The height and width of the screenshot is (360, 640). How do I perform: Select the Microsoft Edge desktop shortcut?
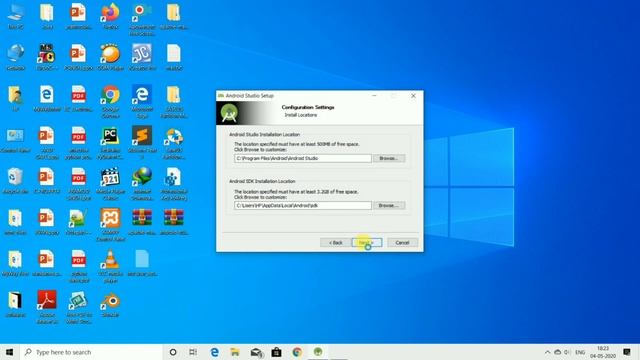(x=142, y=101)
